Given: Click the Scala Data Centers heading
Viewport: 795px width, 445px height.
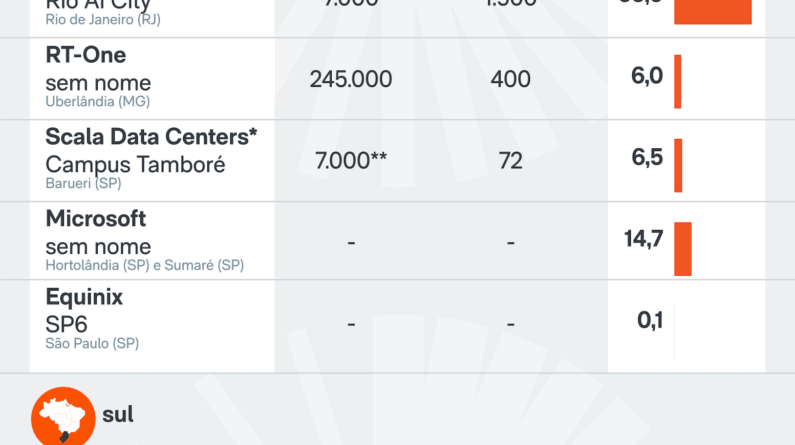Looking at the screenshot, I should tap(151, 137).
